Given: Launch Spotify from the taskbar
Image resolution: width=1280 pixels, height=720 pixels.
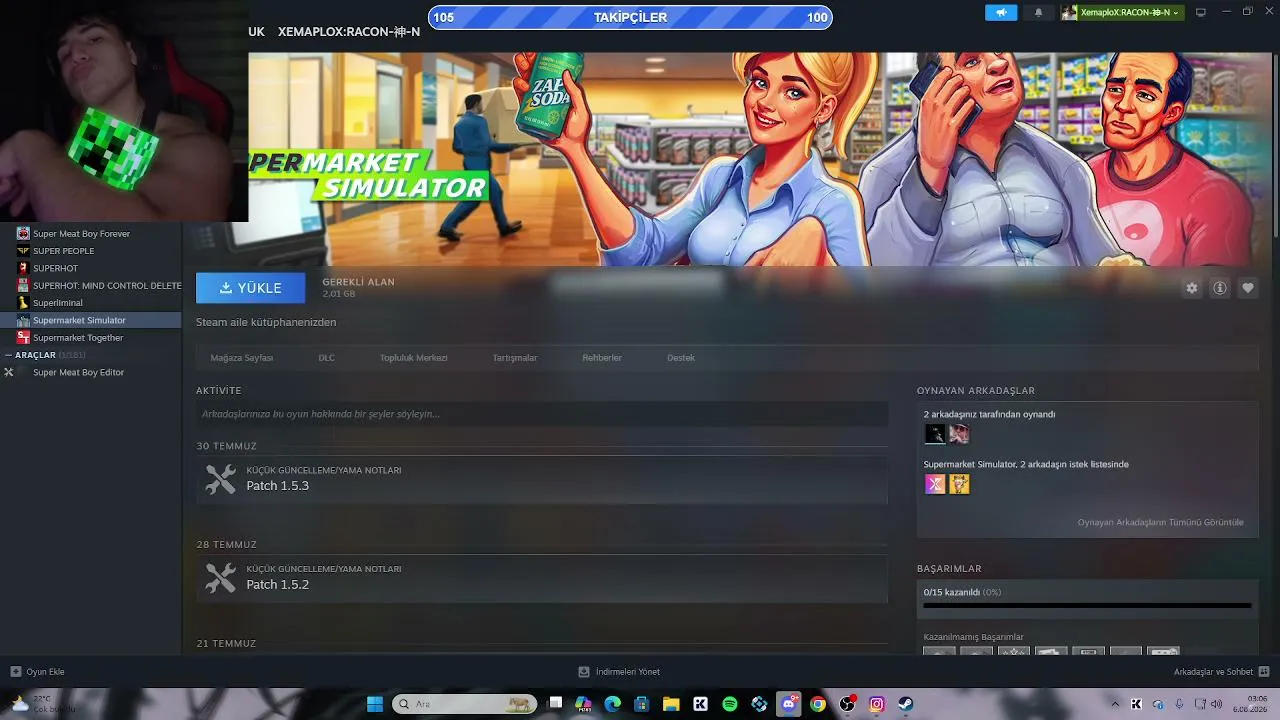Looking at the screenshot, I should click(730, 704).
